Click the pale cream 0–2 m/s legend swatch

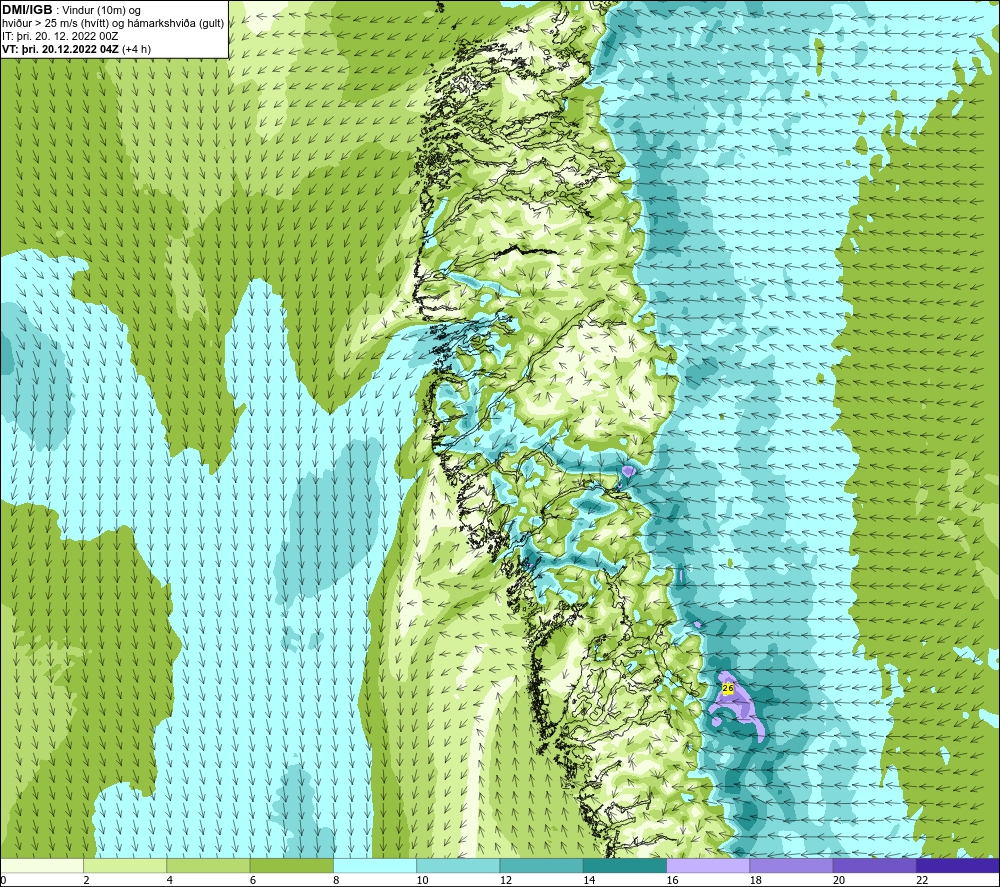[42, 865]
